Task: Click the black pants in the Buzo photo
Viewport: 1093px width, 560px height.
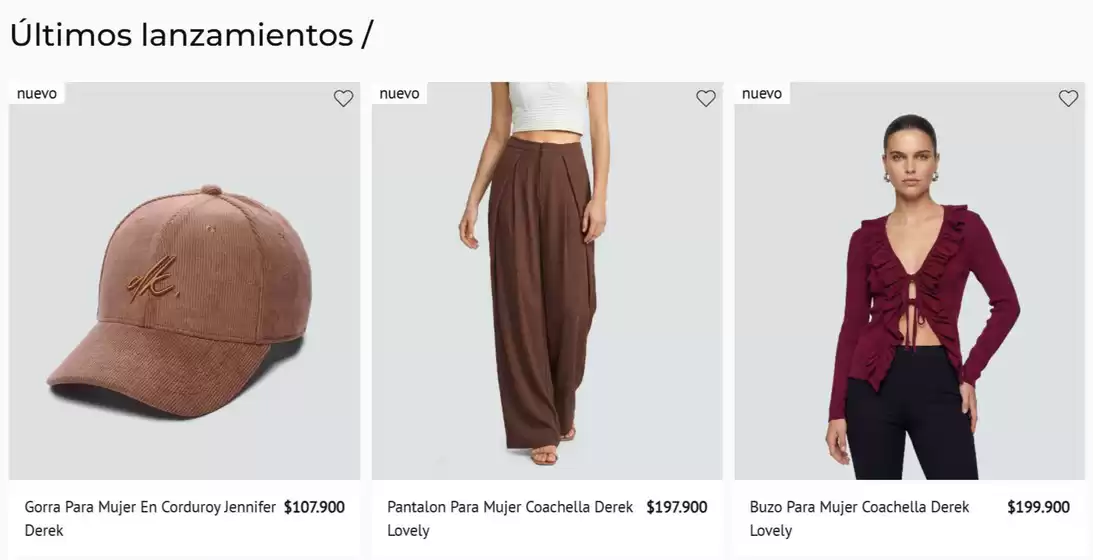Action: (910, 420)
